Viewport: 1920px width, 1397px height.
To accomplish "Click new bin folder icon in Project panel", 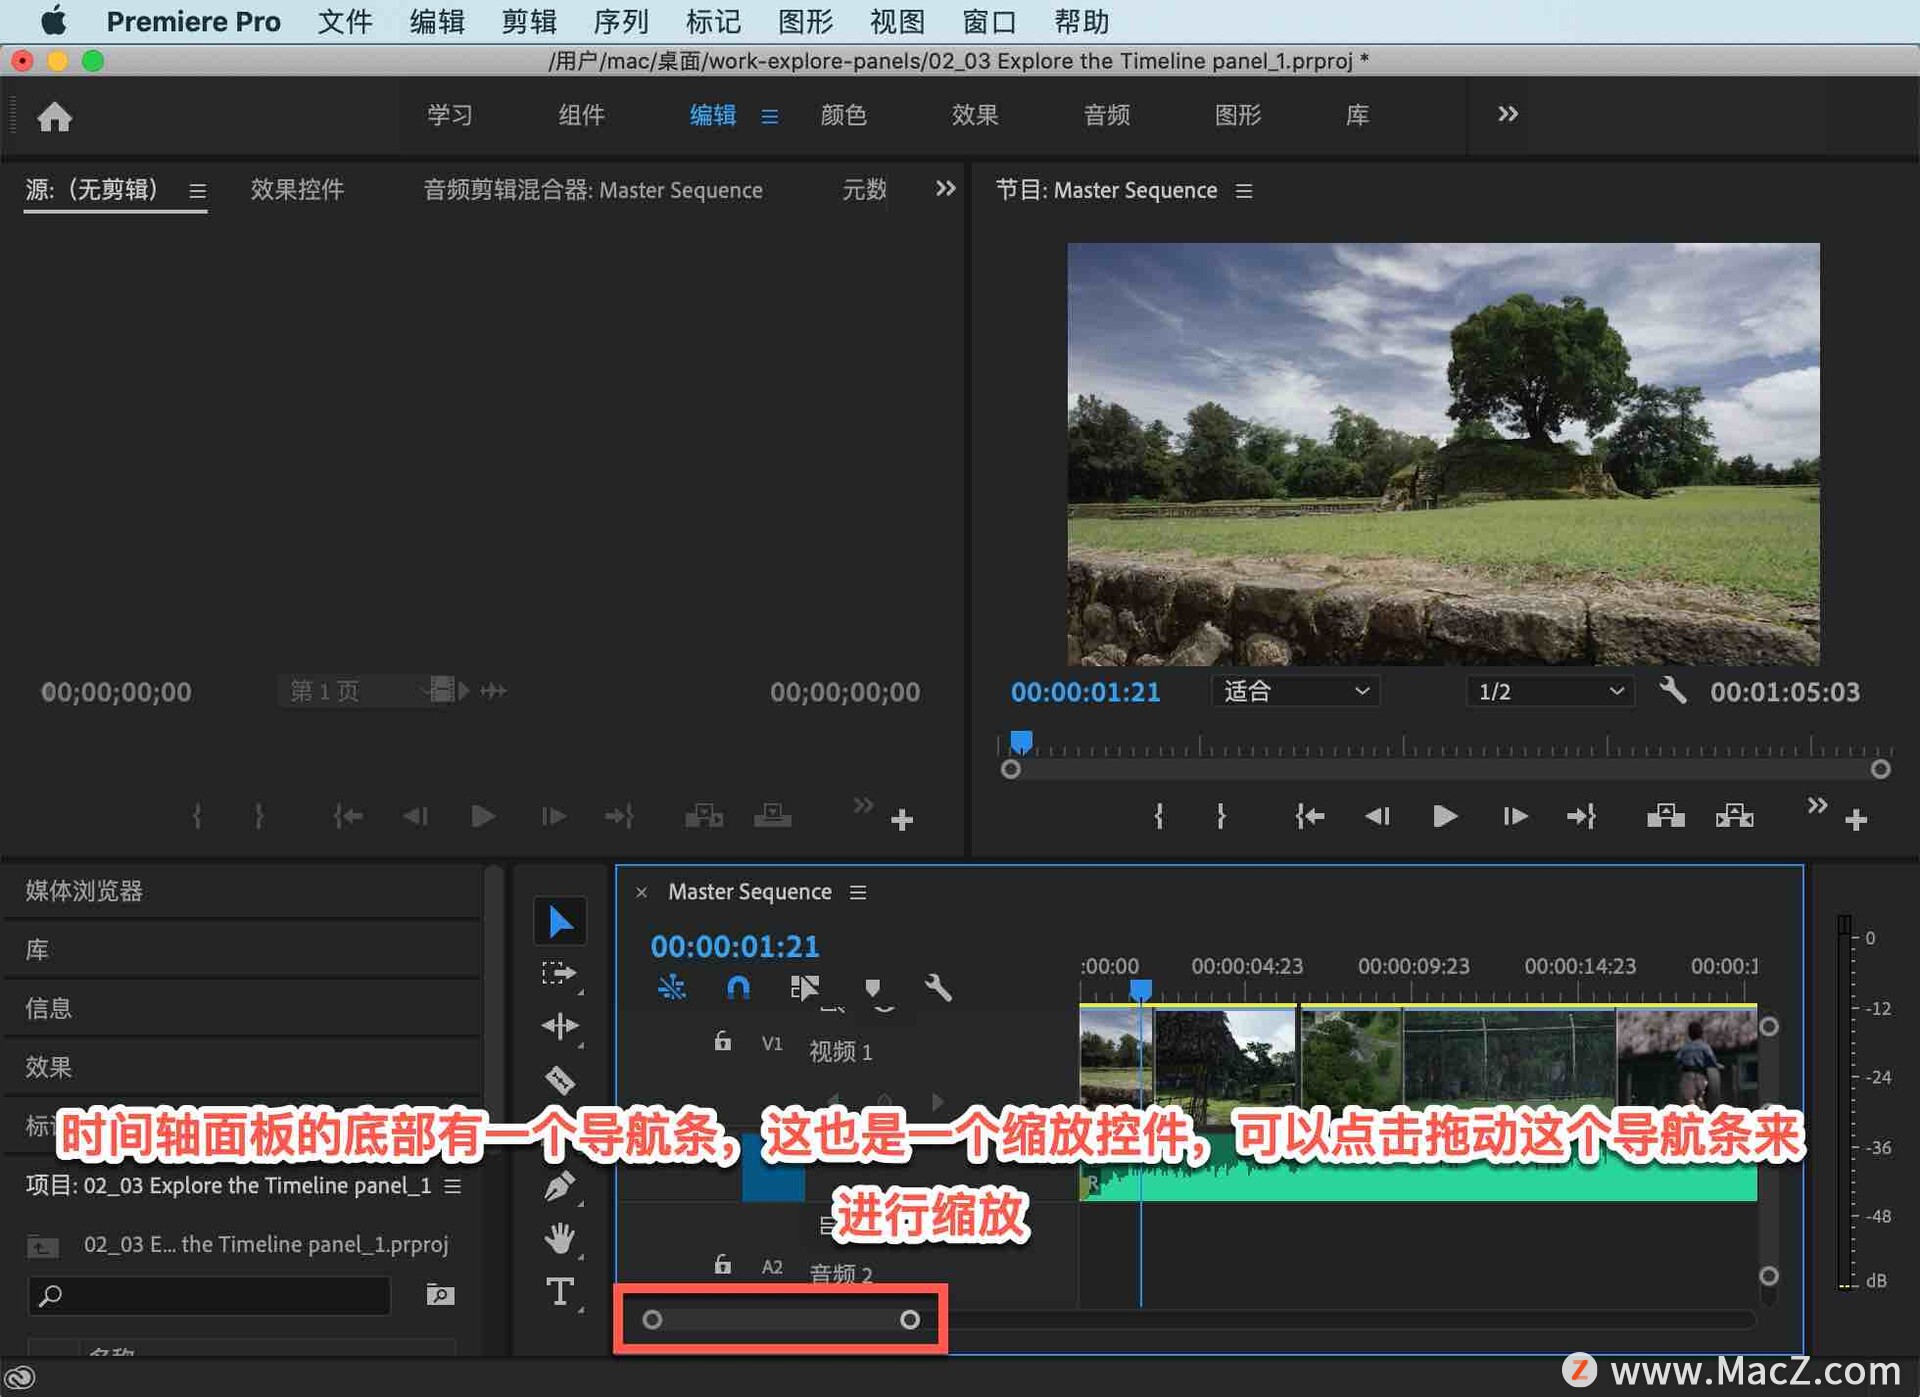I will [440, 1295].
